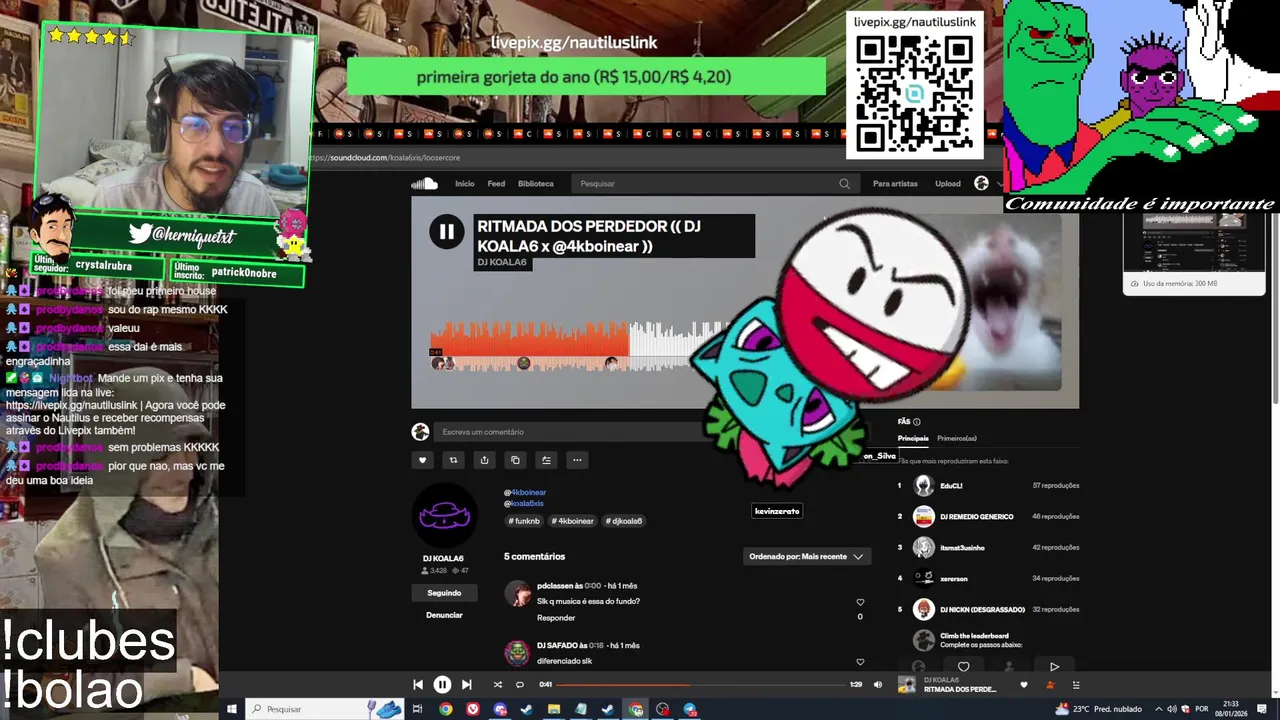Open the RITMADA DOS PERDE... title in player bar
The height and width of the screenshot is (720, 1280).
coord(959,690)
